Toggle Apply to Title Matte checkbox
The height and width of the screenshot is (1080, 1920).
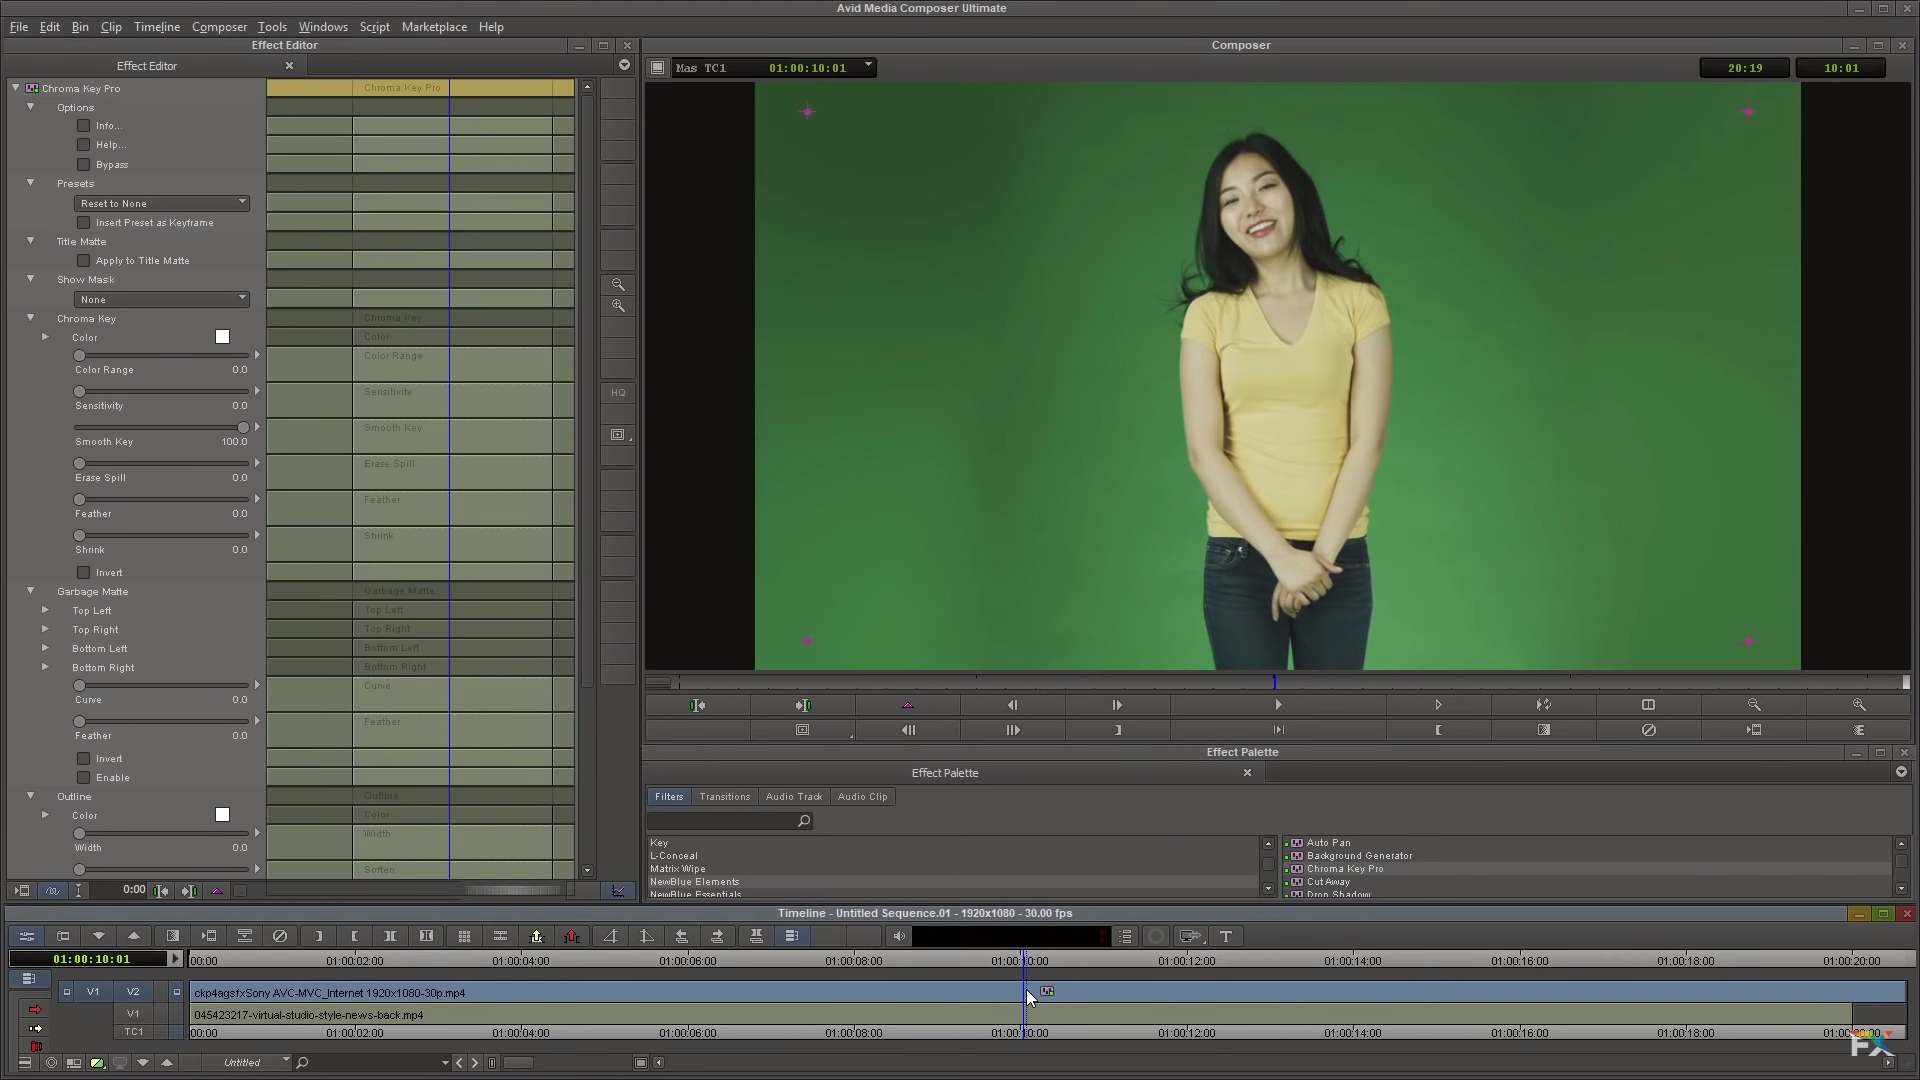(83, 260)
